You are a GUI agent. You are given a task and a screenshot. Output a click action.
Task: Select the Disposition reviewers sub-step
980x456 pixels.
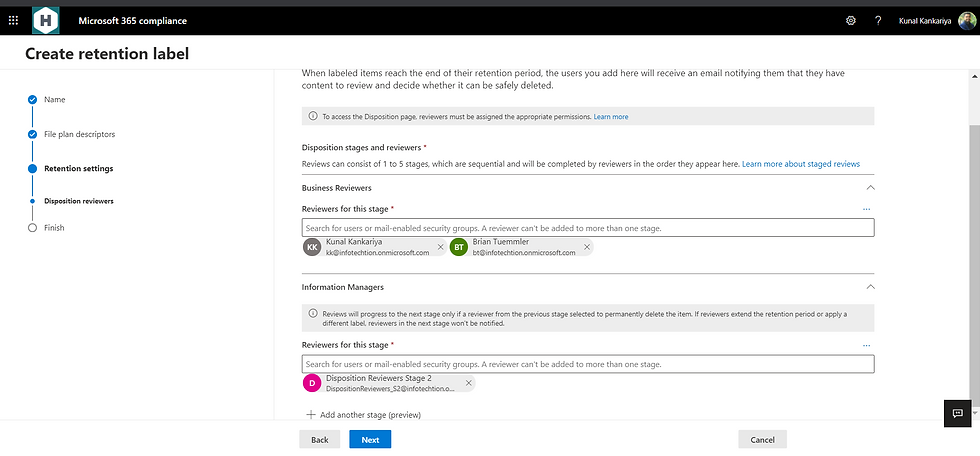79,201
